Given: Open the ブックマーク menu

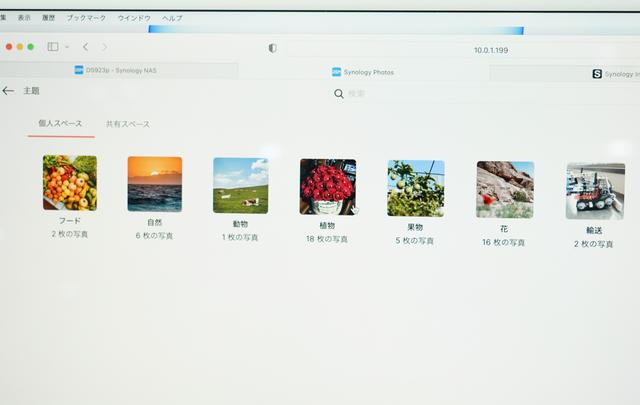Looking at the screenshot, I should click(x=86, y=18).
